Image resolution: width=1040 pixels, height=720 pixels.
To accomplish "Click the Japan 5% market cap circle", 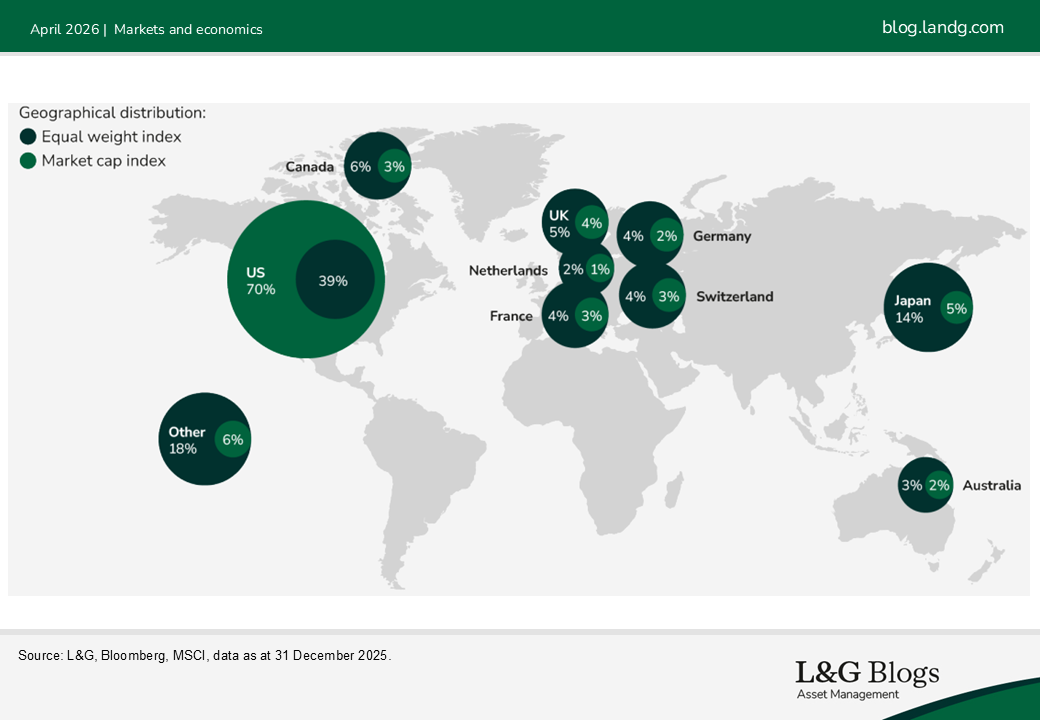I will point(956,309).
